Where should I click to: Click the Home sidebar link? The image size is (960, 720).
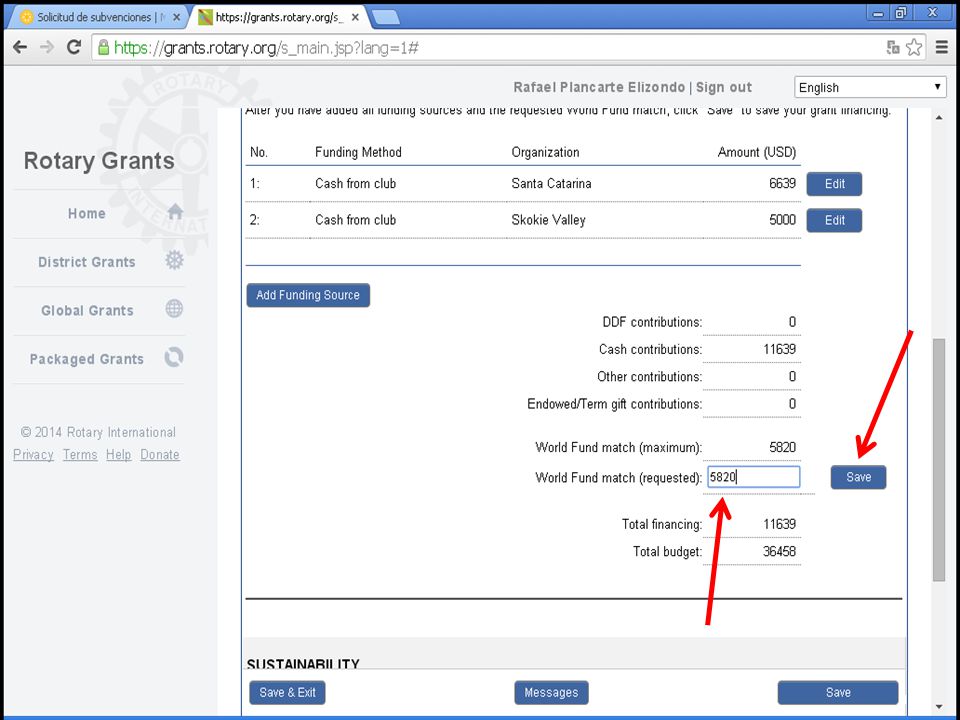(86, 214)
